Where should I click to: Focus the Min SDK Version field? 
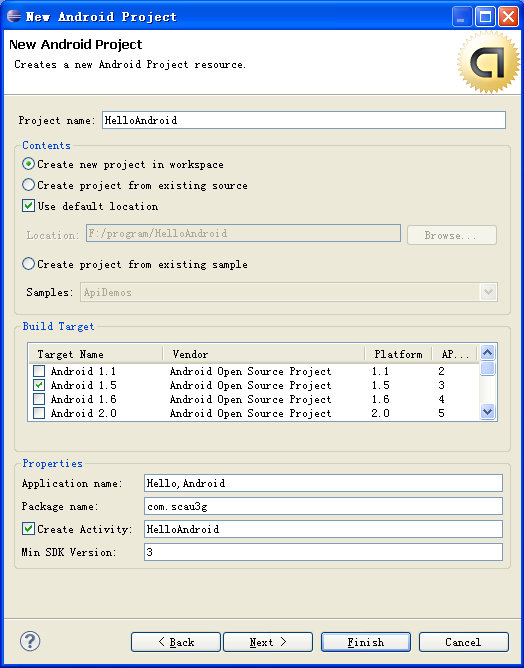tap(323, 552)
